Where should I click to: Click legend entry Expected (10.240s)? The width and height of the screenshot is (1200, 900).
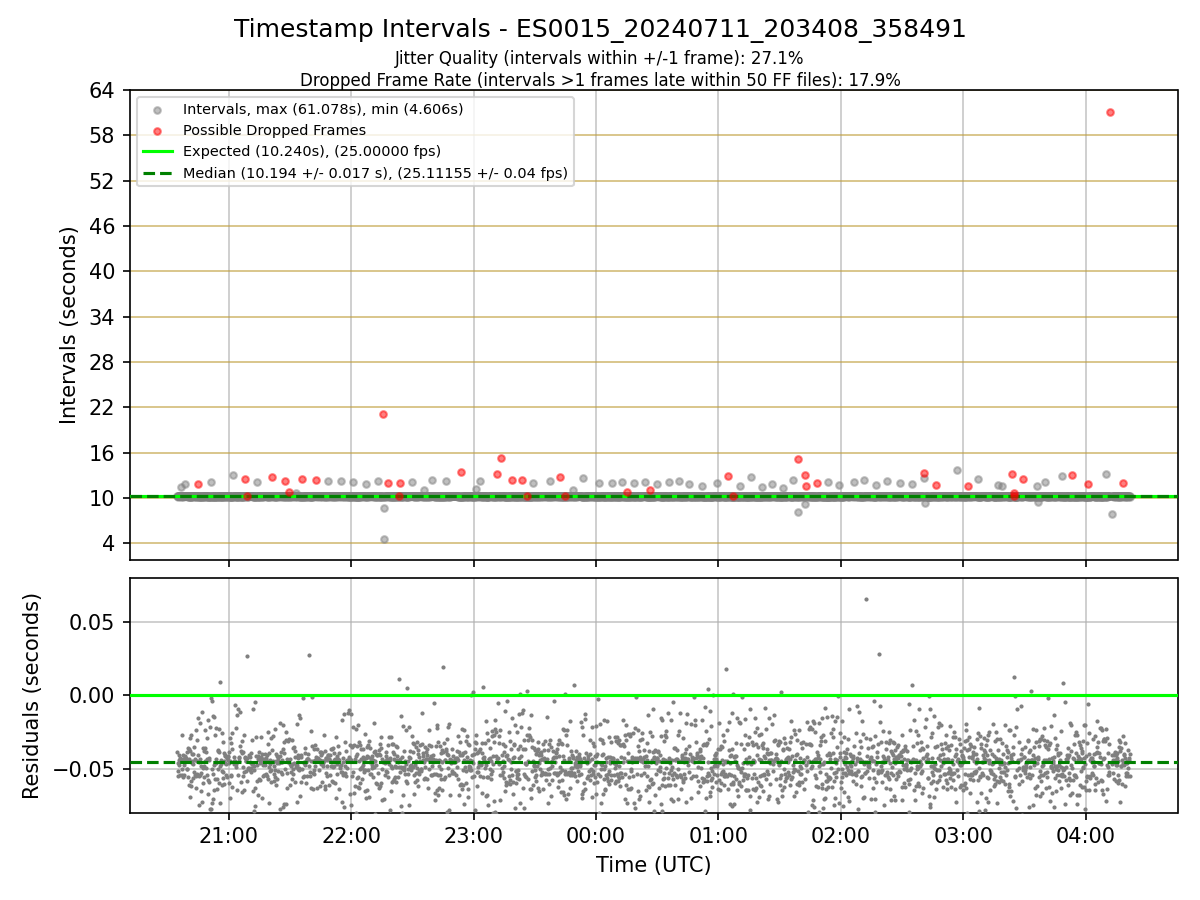[x=312, y=151]
